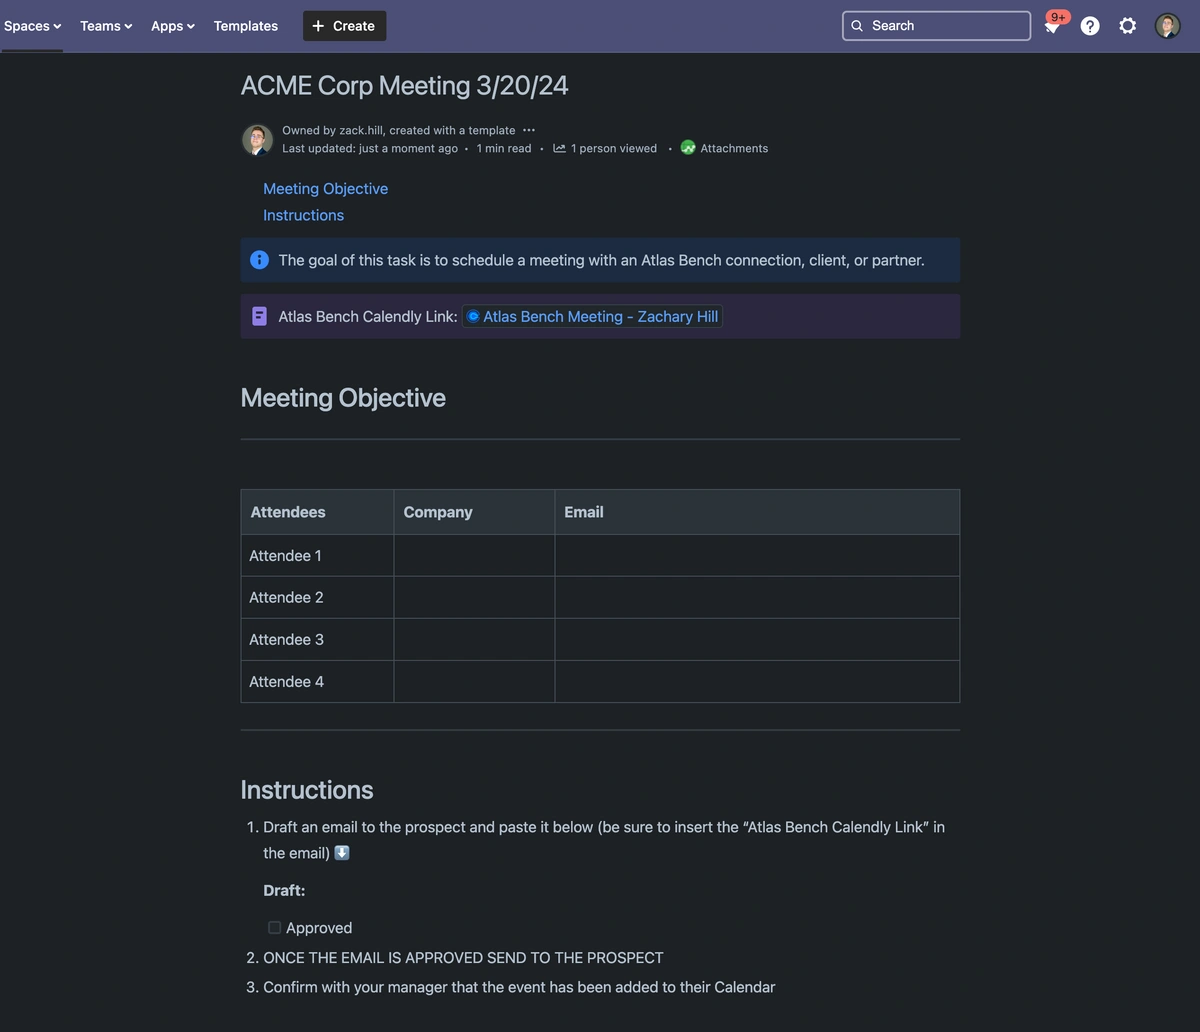Click the page owner avatar for zack.hill
The image size is (1200, 1032).
(257, 139)
